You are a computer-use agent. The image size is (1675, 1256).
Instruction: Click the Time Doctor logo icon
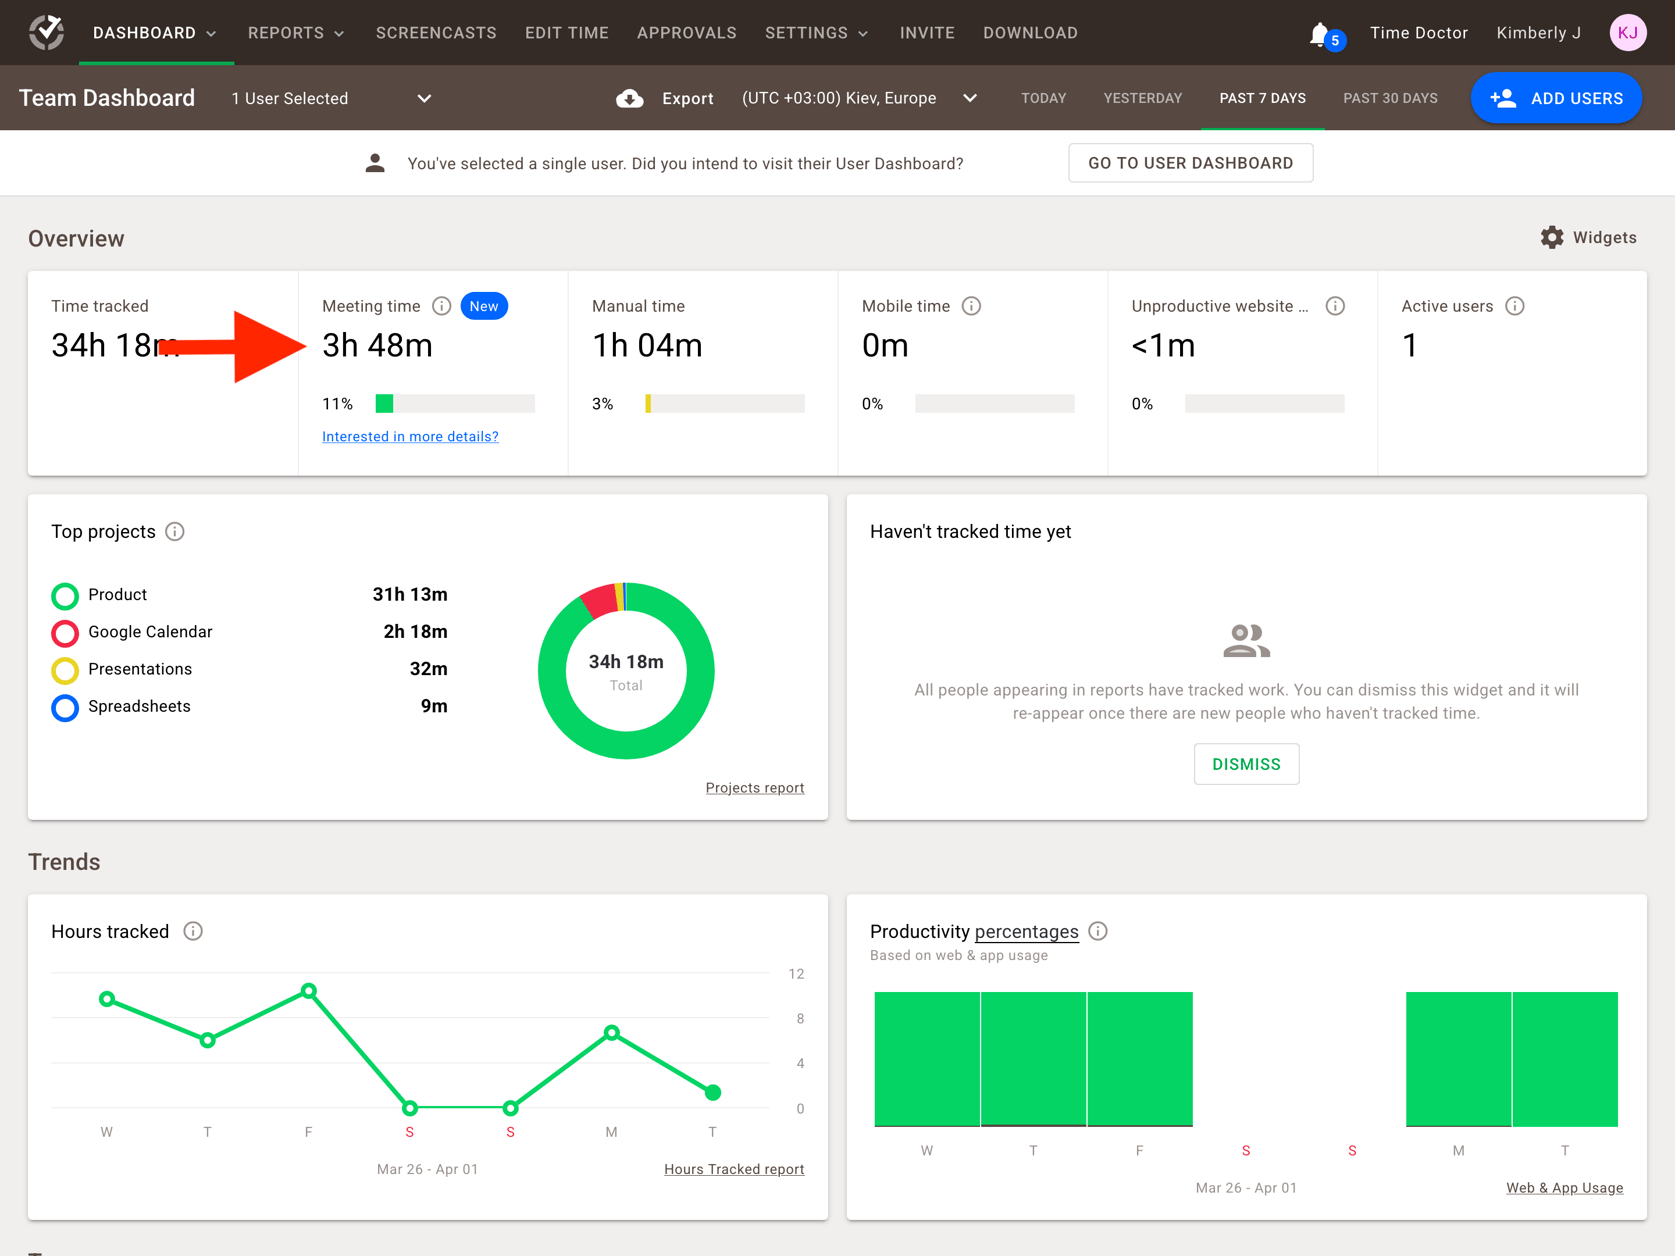(46, 32)
